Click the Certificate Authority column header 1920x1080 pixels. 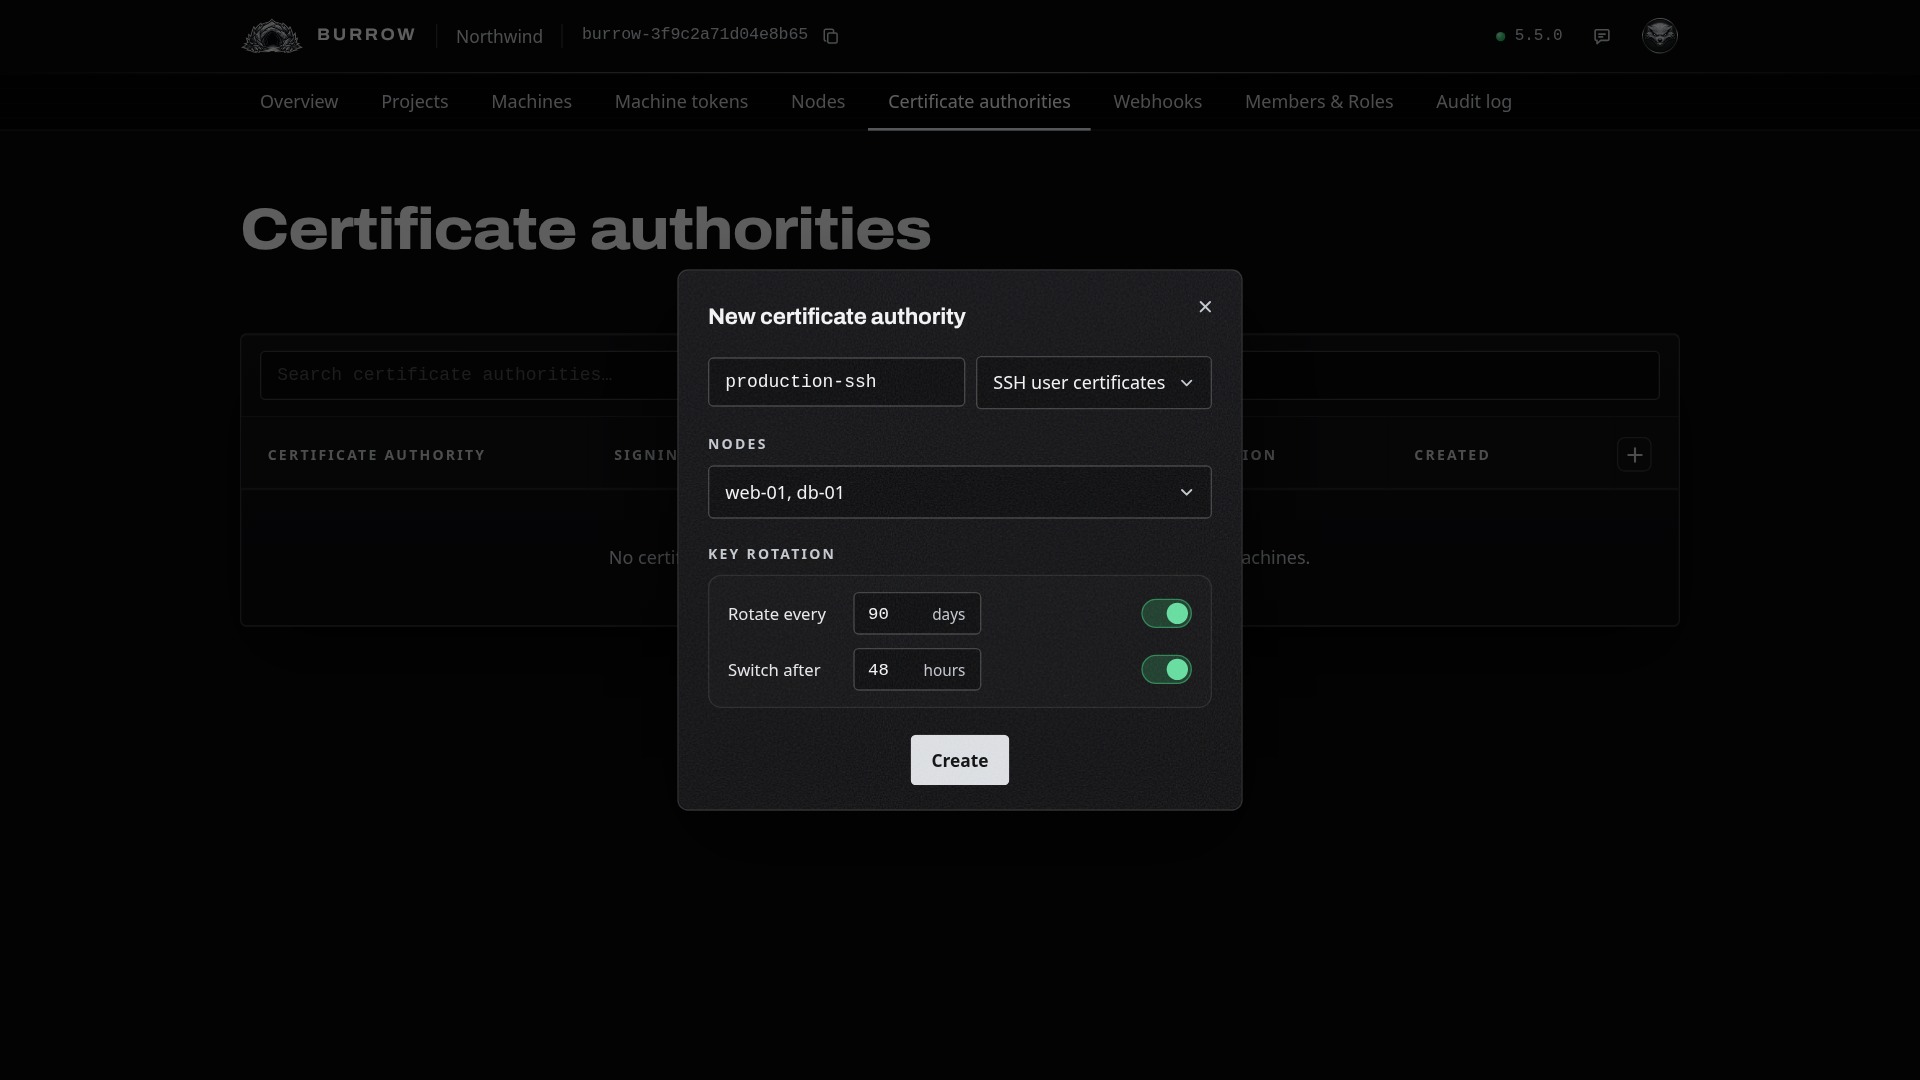click(376, 455)
